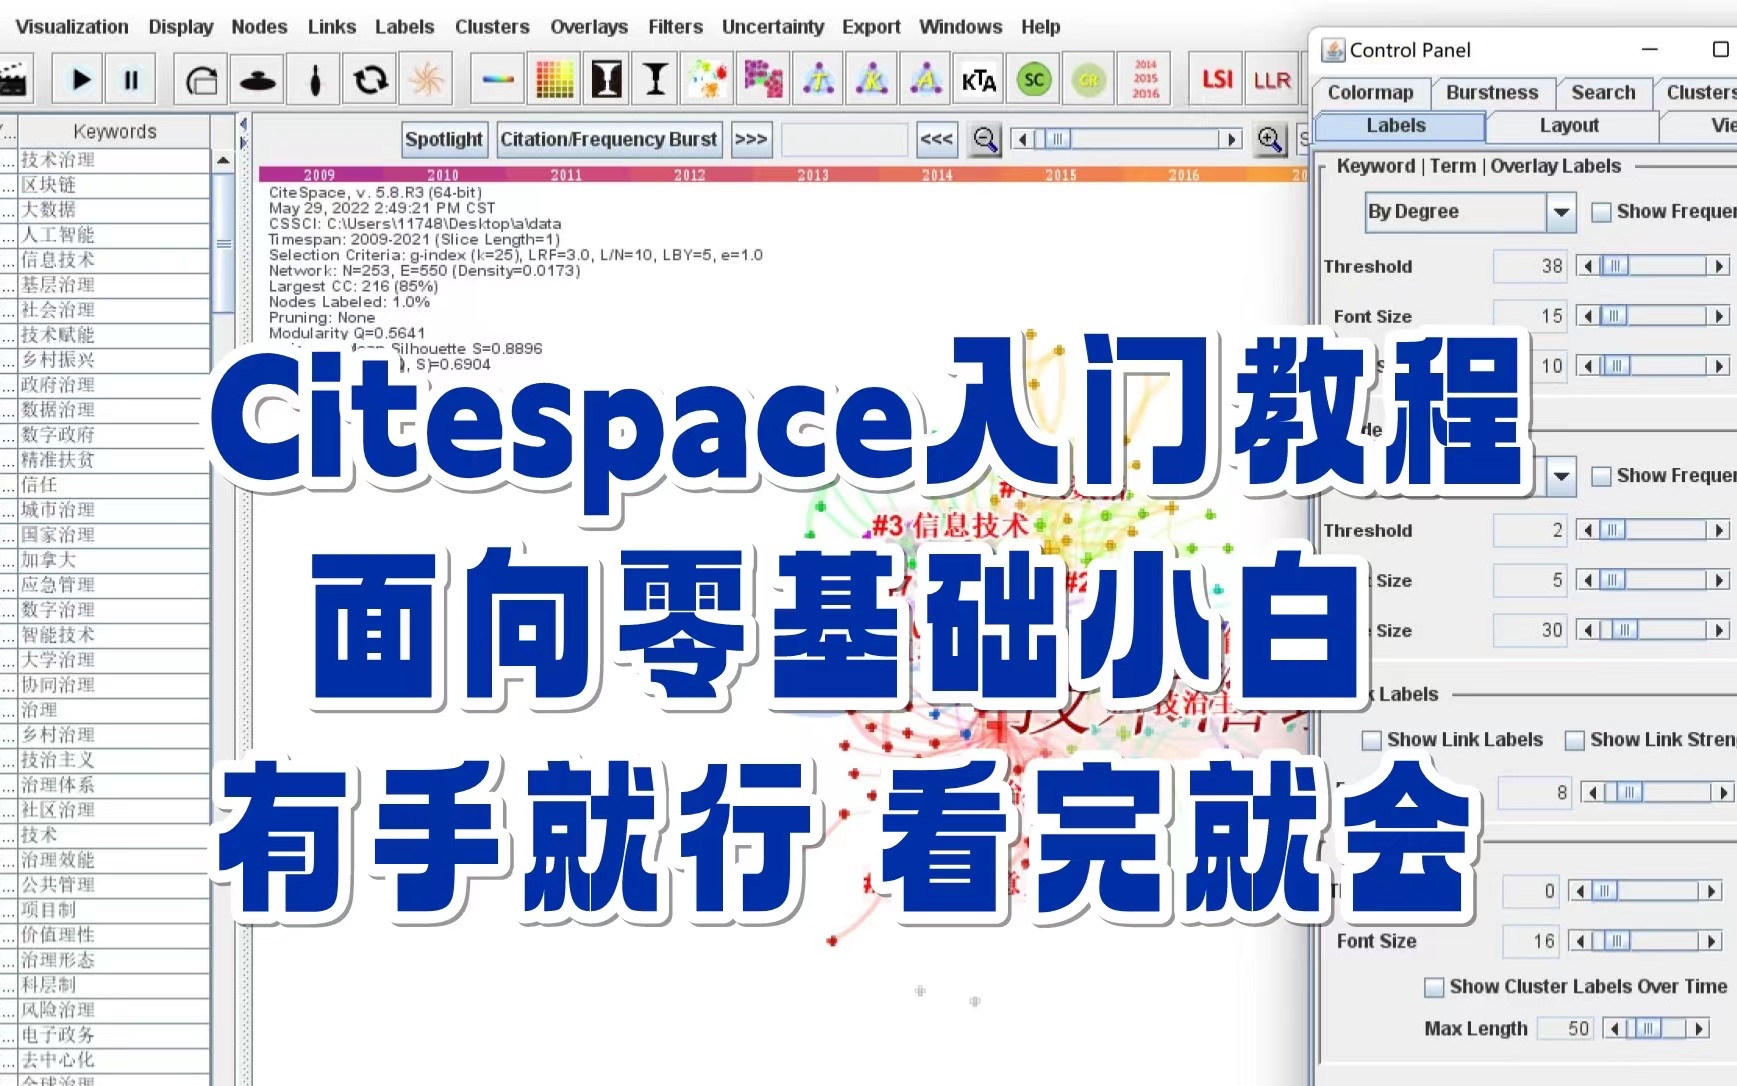Click the Spotlight button

click(444, 139)
